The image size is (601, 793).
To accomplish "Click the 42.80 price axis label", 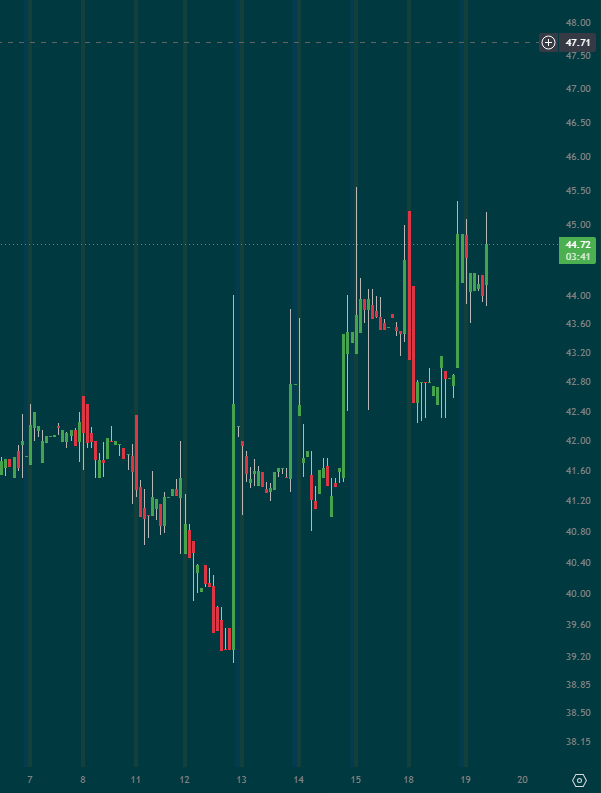I will tap(578, 382).
